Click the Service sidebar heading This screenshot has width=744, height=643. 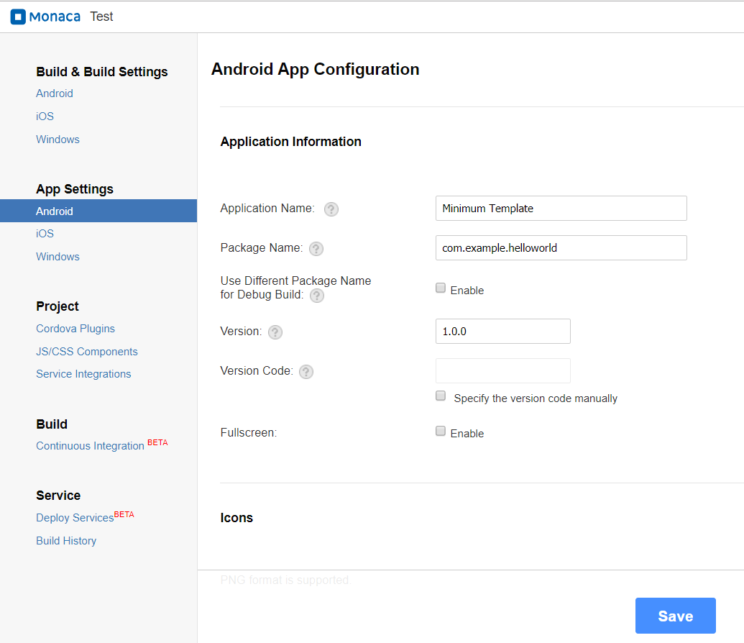(58, 495)
